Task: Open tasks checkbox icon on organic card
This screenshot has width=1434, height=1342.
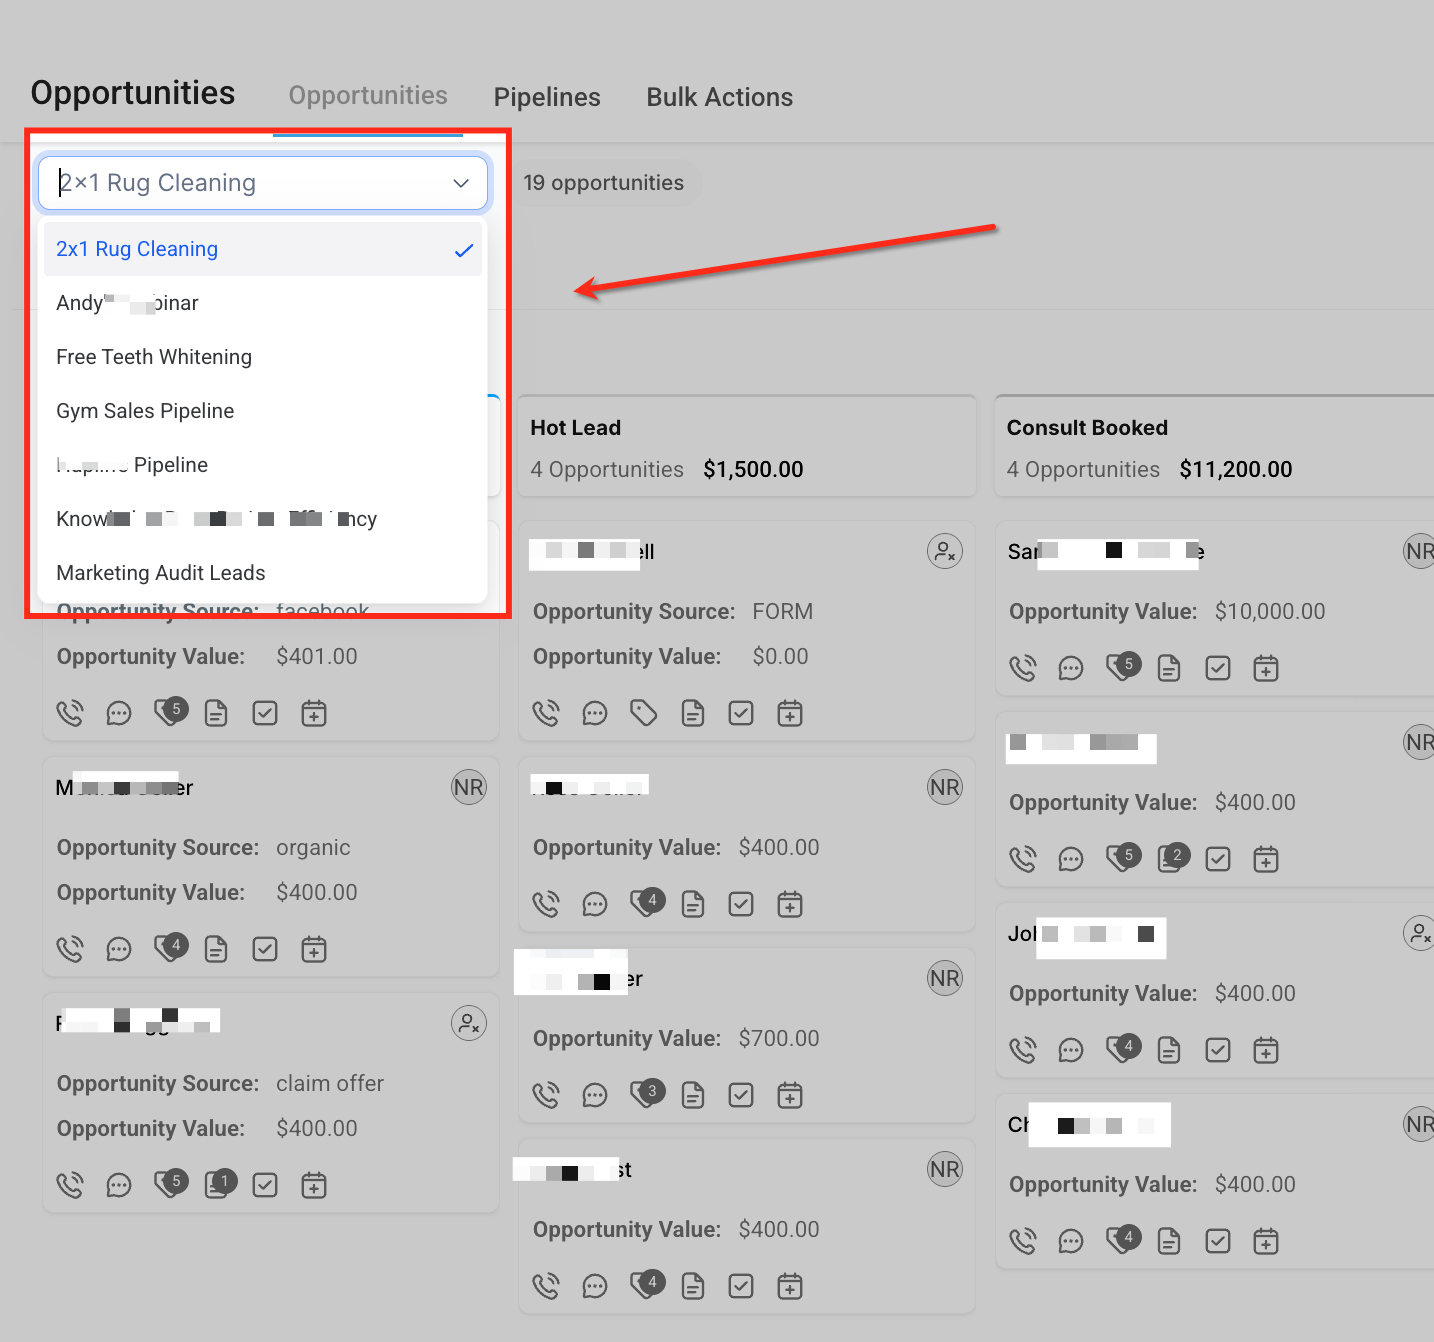Action: coord(265,949)
